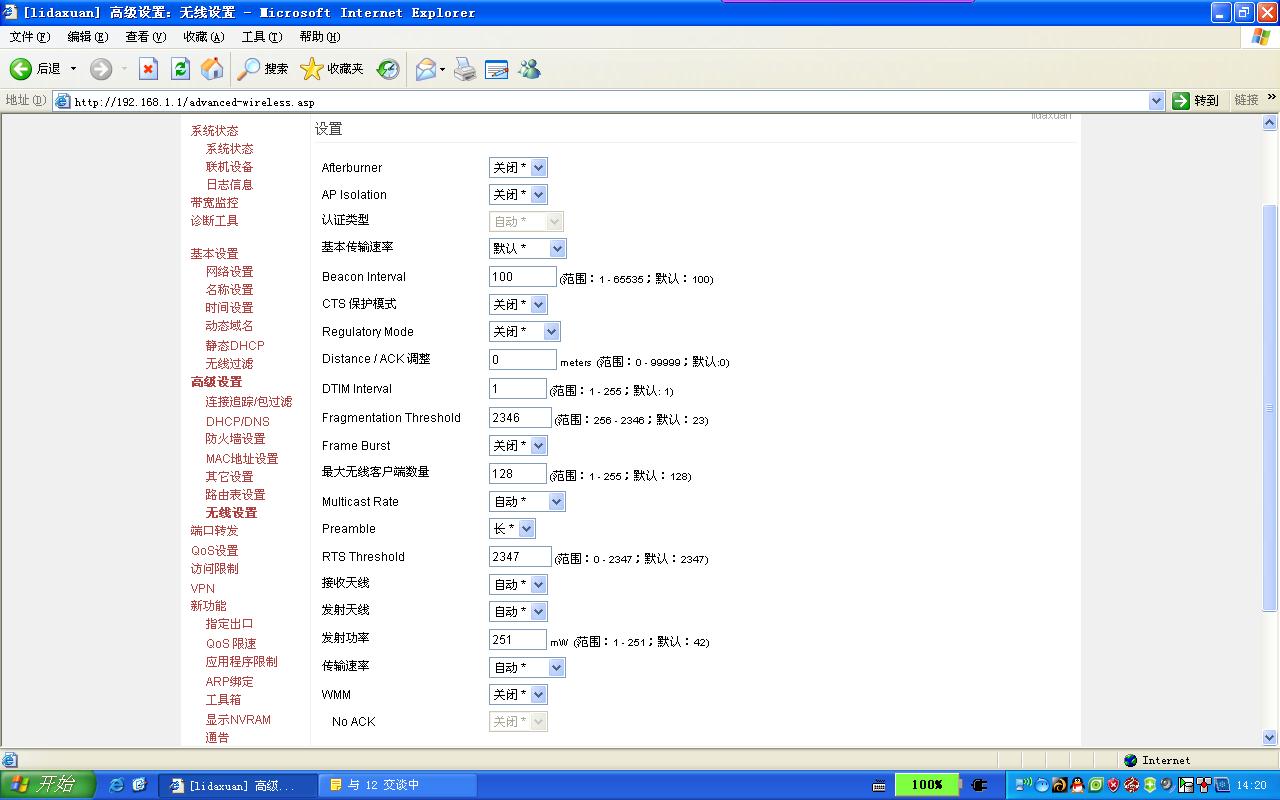Screen dimensions: 1280x800
Task: Open 日志信息 sidebar link
Action: tap(229, 185)
